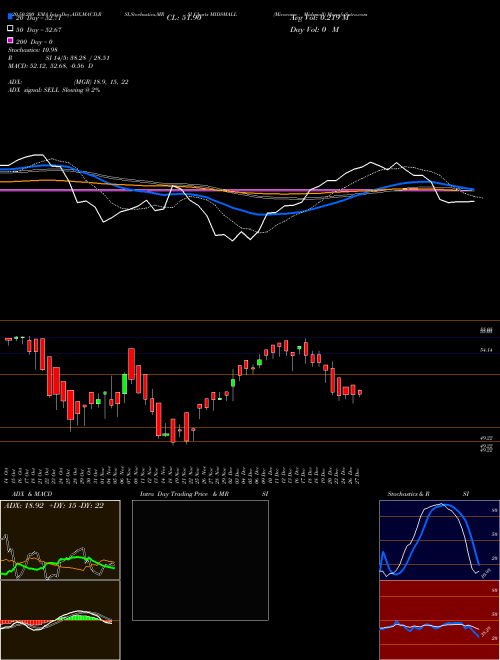This screenshot has width=500, height=660.
Task: Click the magenta 200 Day legend swatch
Action: click(x=11, y=41)
